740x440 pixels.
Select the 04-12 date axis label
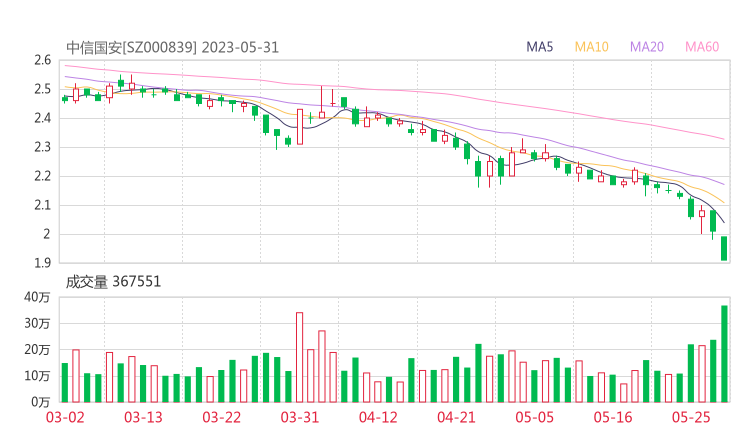[378, 417]
